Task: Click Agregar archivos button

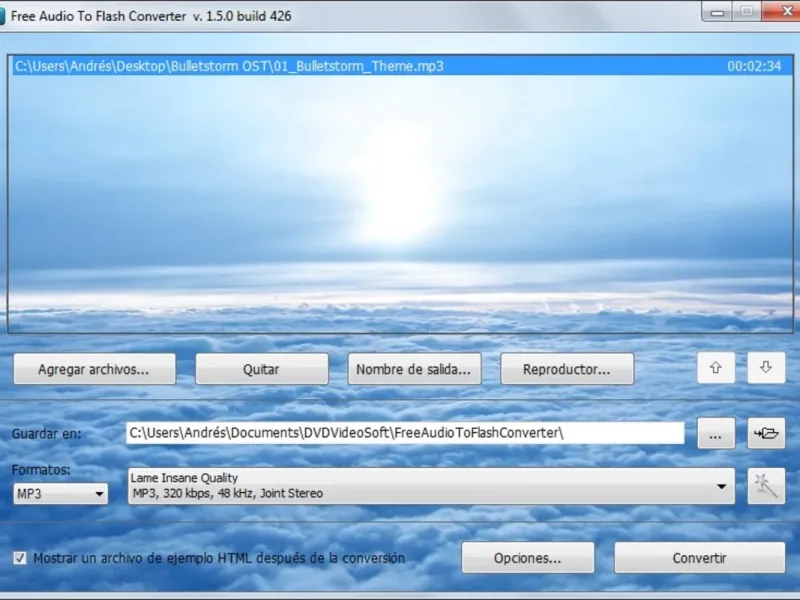Action: point(94,369)
